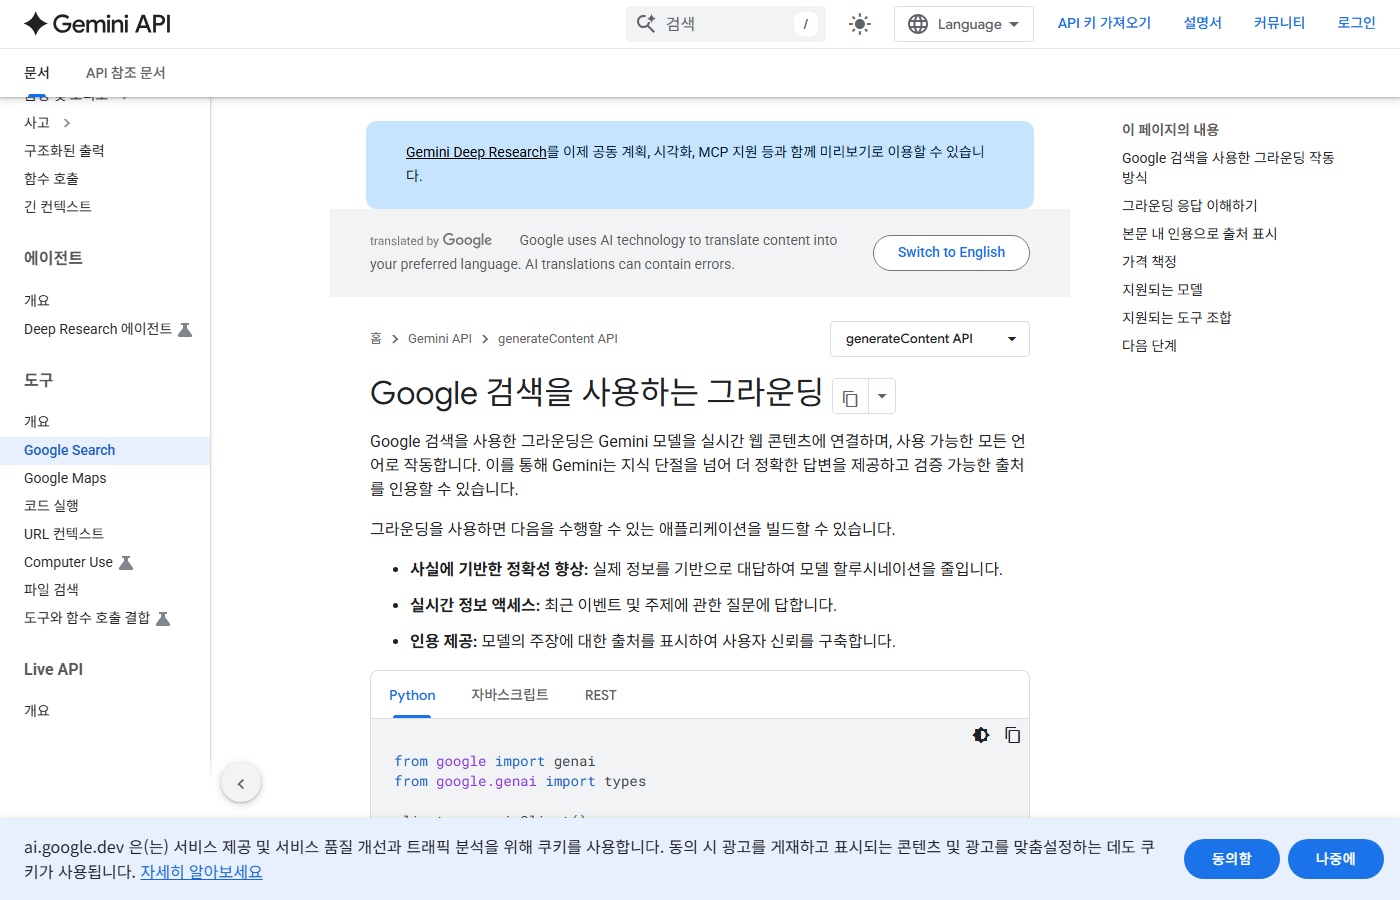Click the 로그인 link
Viewport: 1400px width, 900px height.
click(x=1357, y=23)
